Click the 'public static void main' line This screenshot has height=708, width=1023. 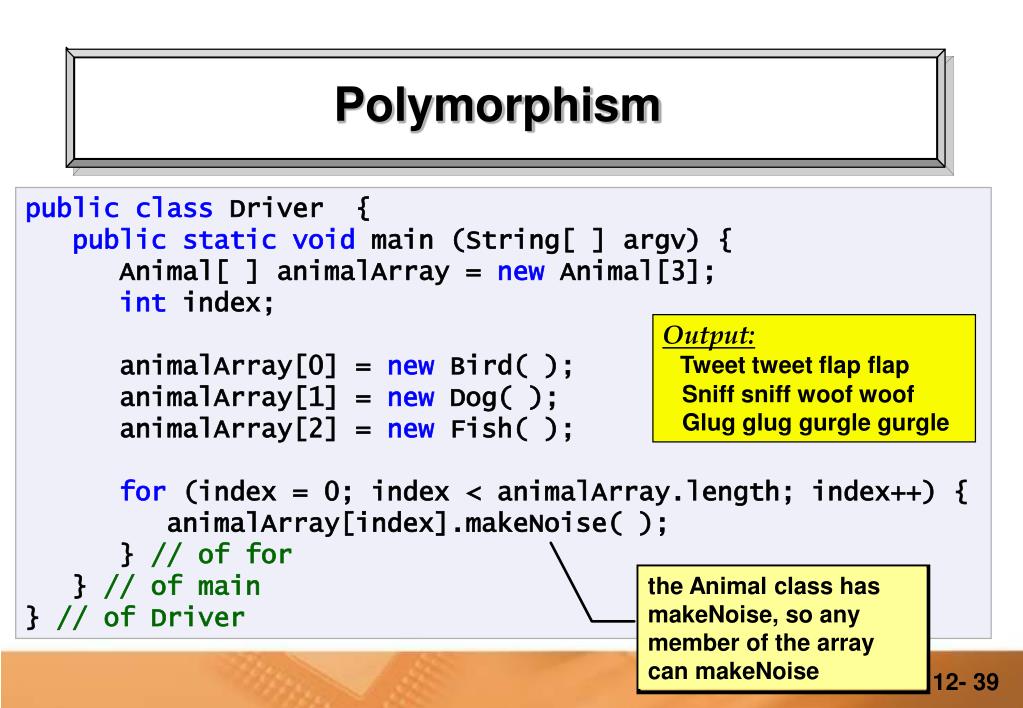(x=403, y=240)
